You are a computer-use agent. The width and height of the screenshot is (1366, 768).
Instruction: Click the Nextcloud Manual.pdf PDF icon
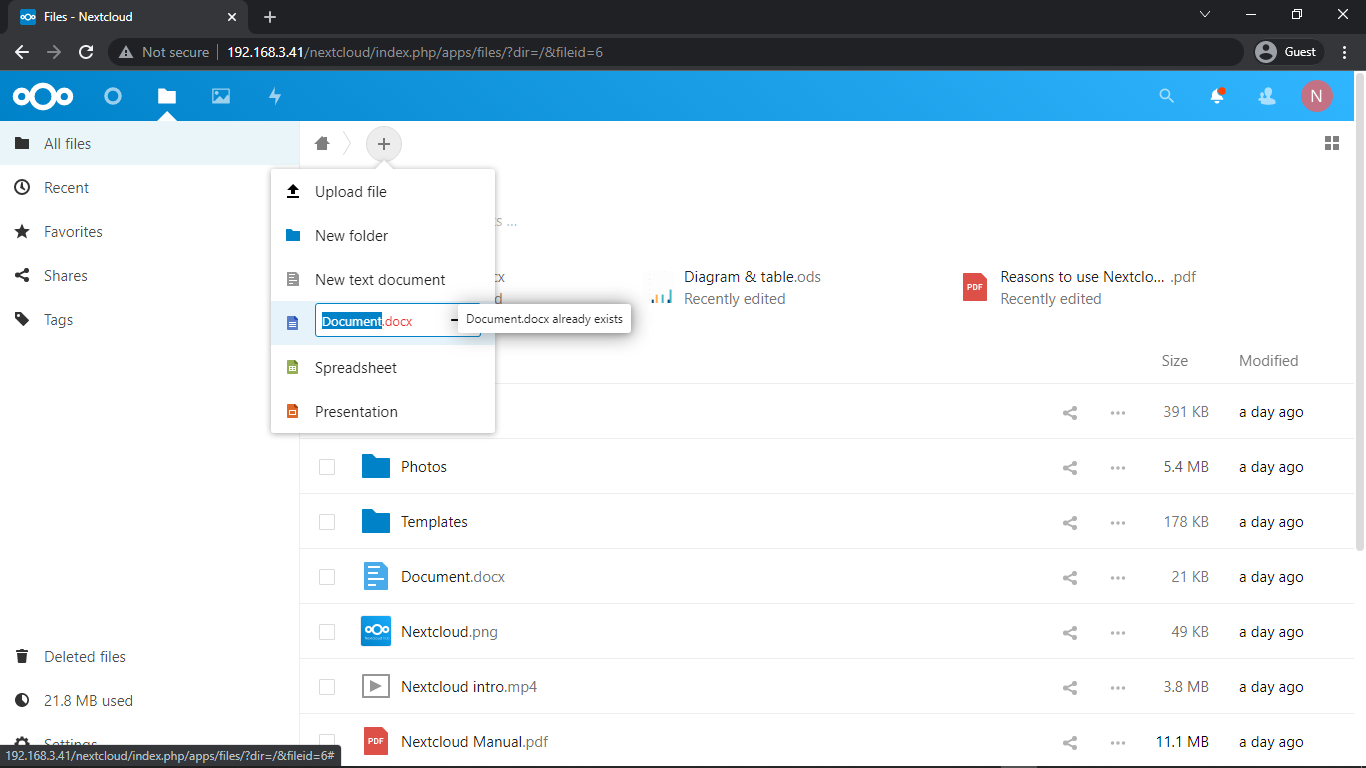376,741
